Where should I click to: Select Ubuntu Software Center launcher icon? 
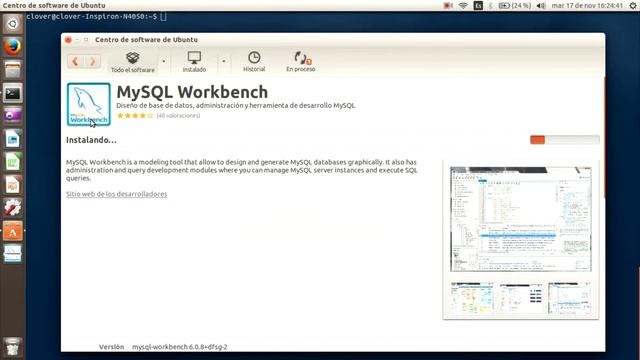tap(13, 231)
